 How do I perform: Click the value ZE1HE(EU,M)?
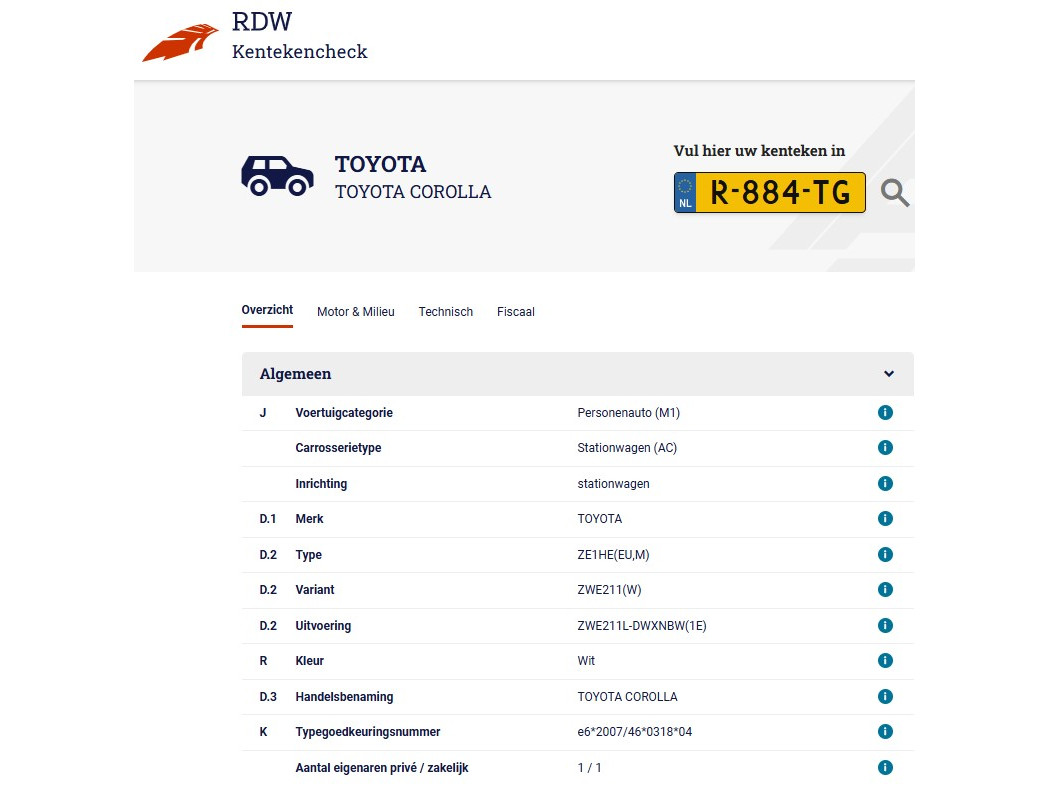(x=613, y=555)
